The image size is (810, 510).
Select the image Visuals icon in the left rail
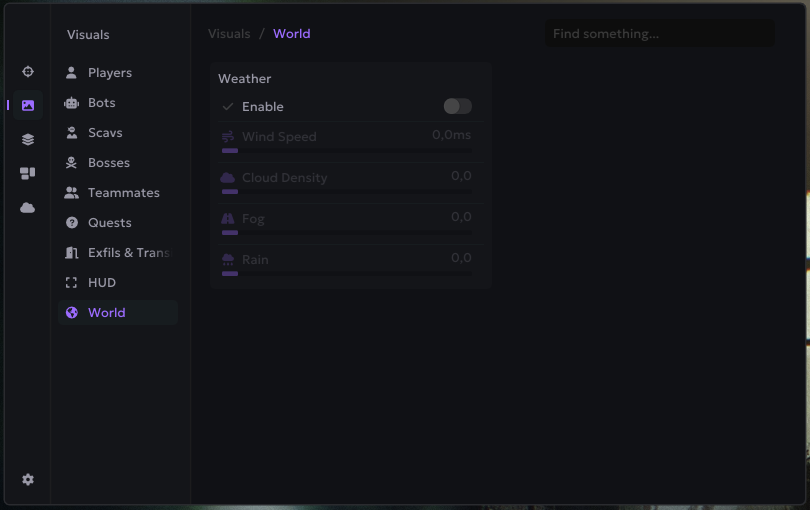click(x=28, y=105)
